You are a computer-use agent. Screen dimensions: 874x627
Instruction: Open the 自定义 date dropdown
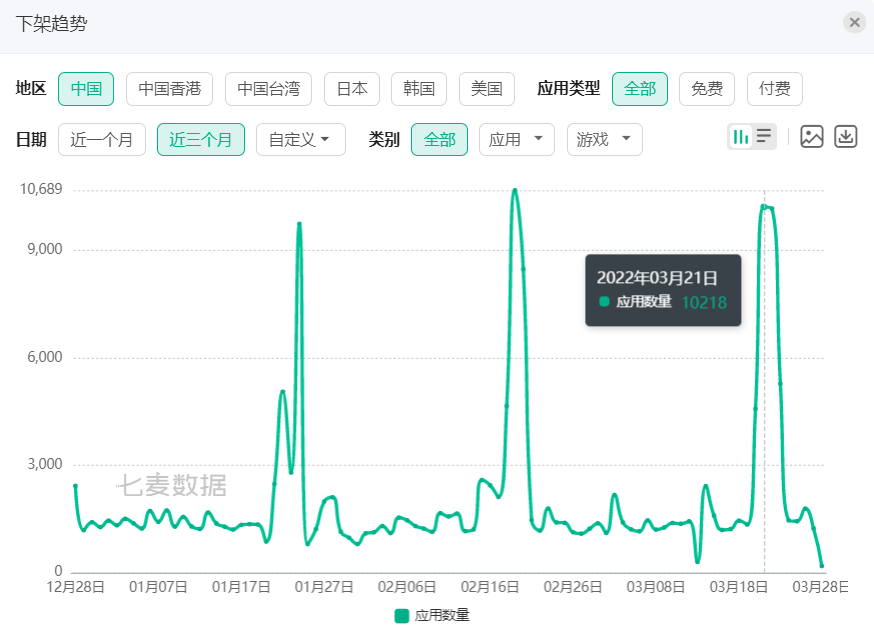301,139
